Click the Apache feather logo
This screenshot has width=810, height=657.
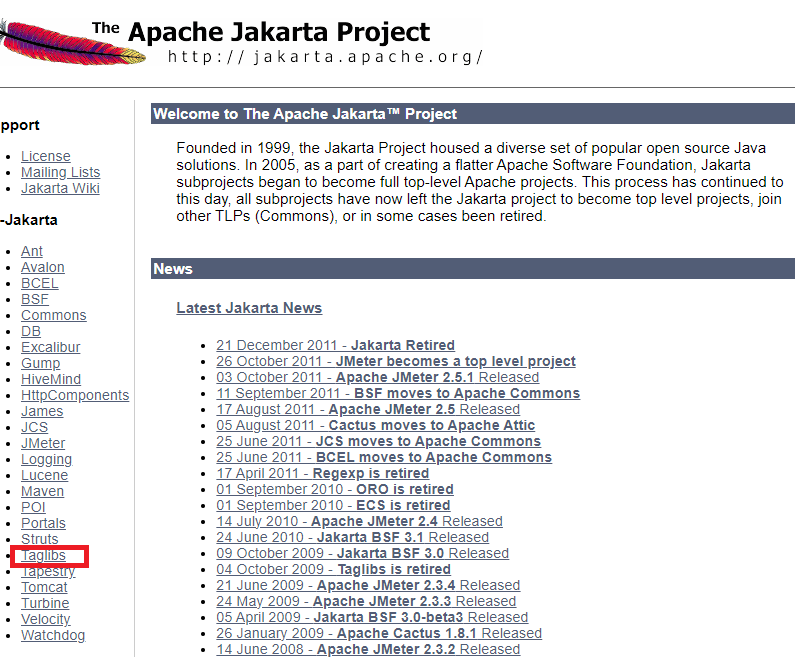pyautogui.click(x=72, y=42)
